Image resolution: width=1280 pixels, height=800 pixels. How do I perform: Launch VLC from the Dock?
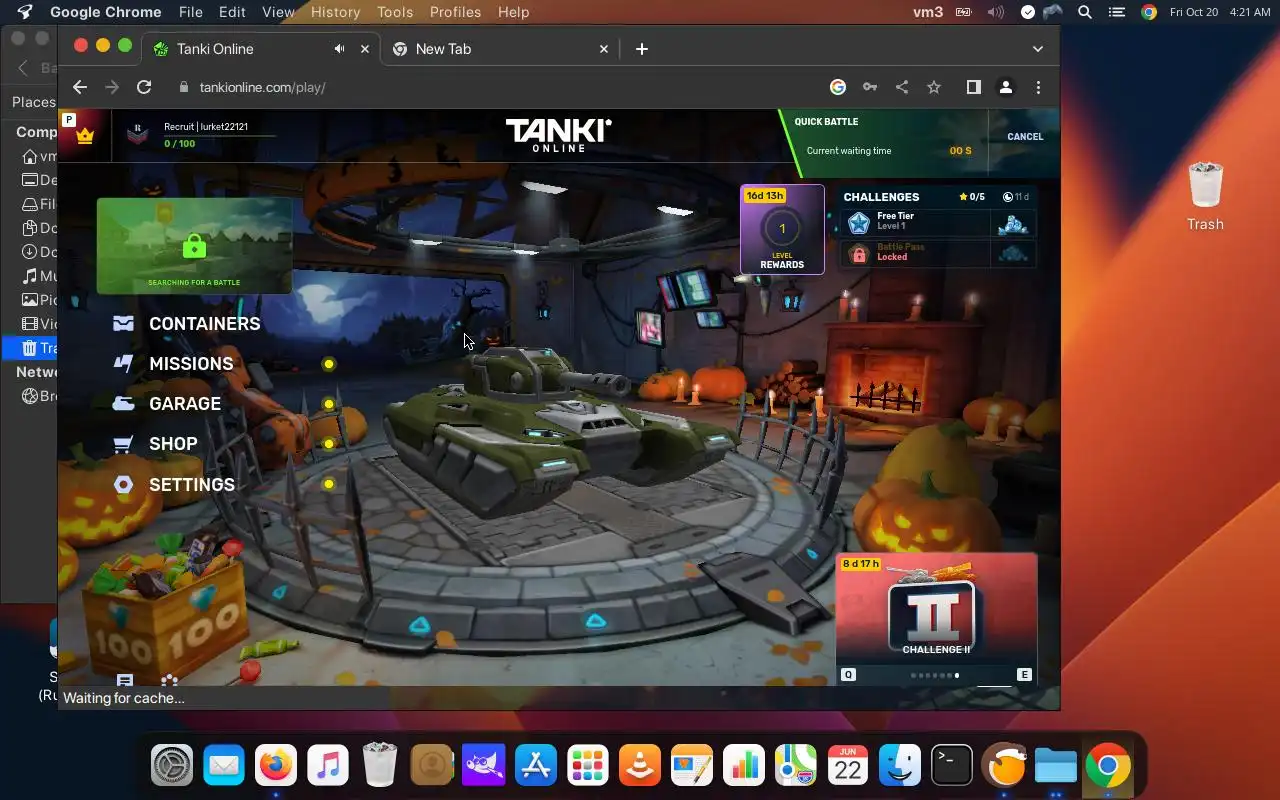click(x=640, y=767)
